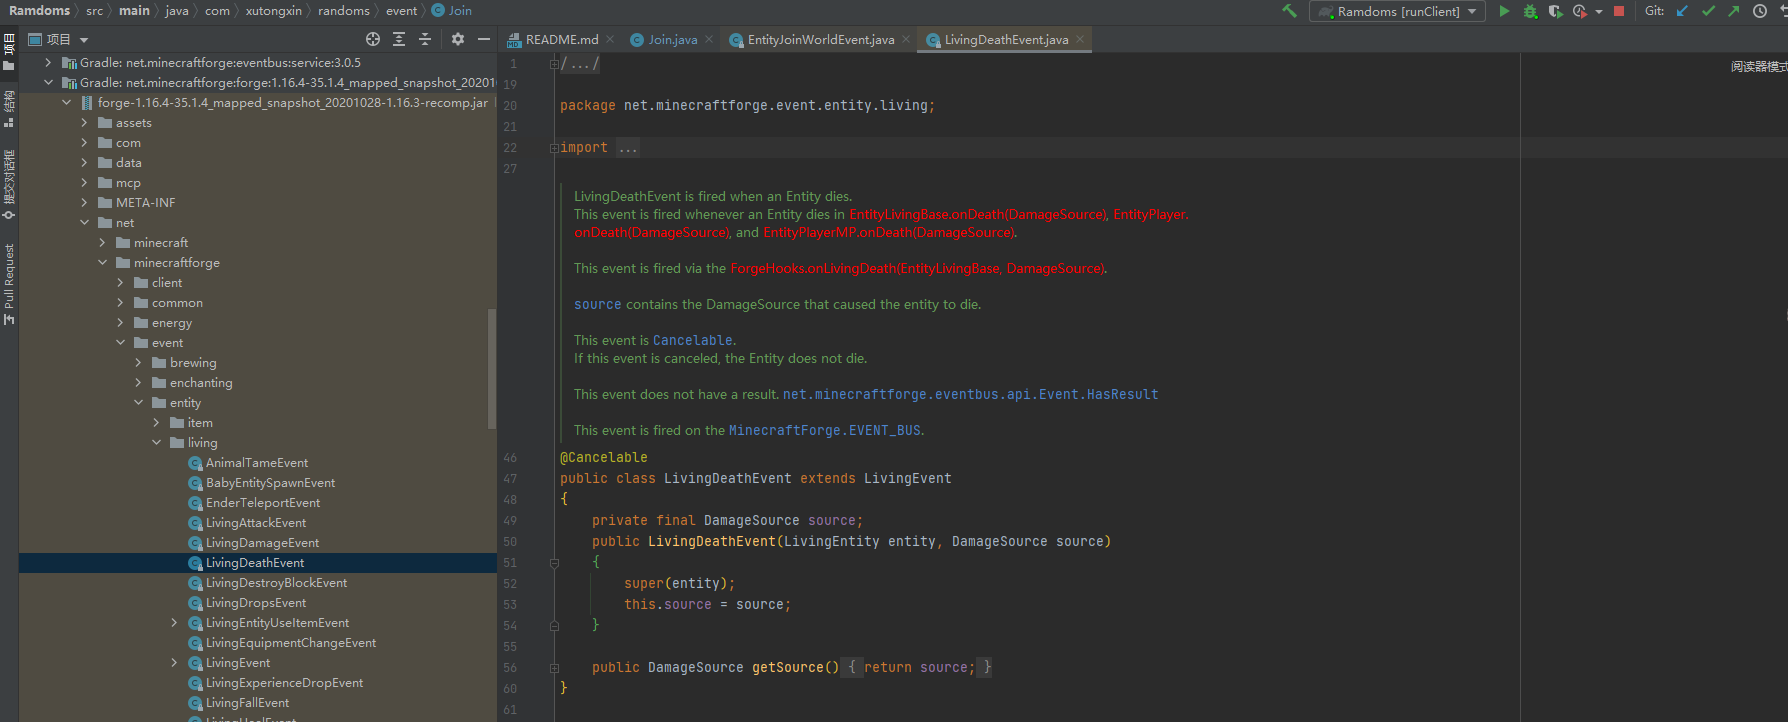
Task: Toggle the reader mode label
Action: [x=1759, y=67]
